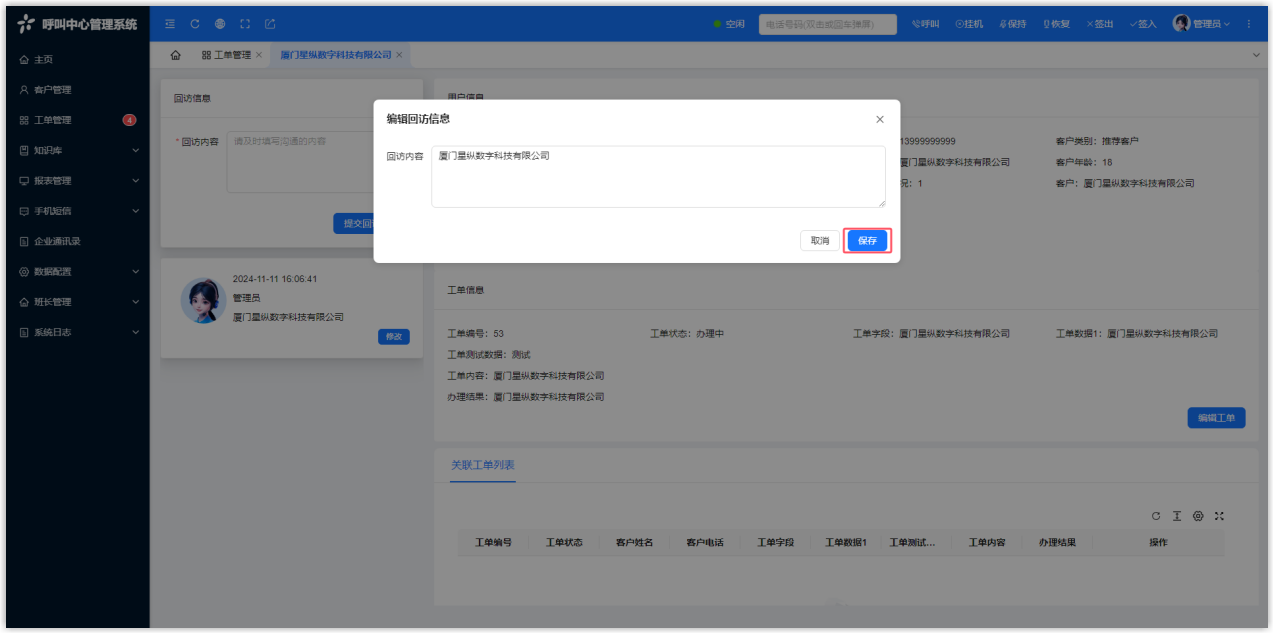1274x634 pixels.
Task: Open table column settings gear icon
Action: point(1198,516)
